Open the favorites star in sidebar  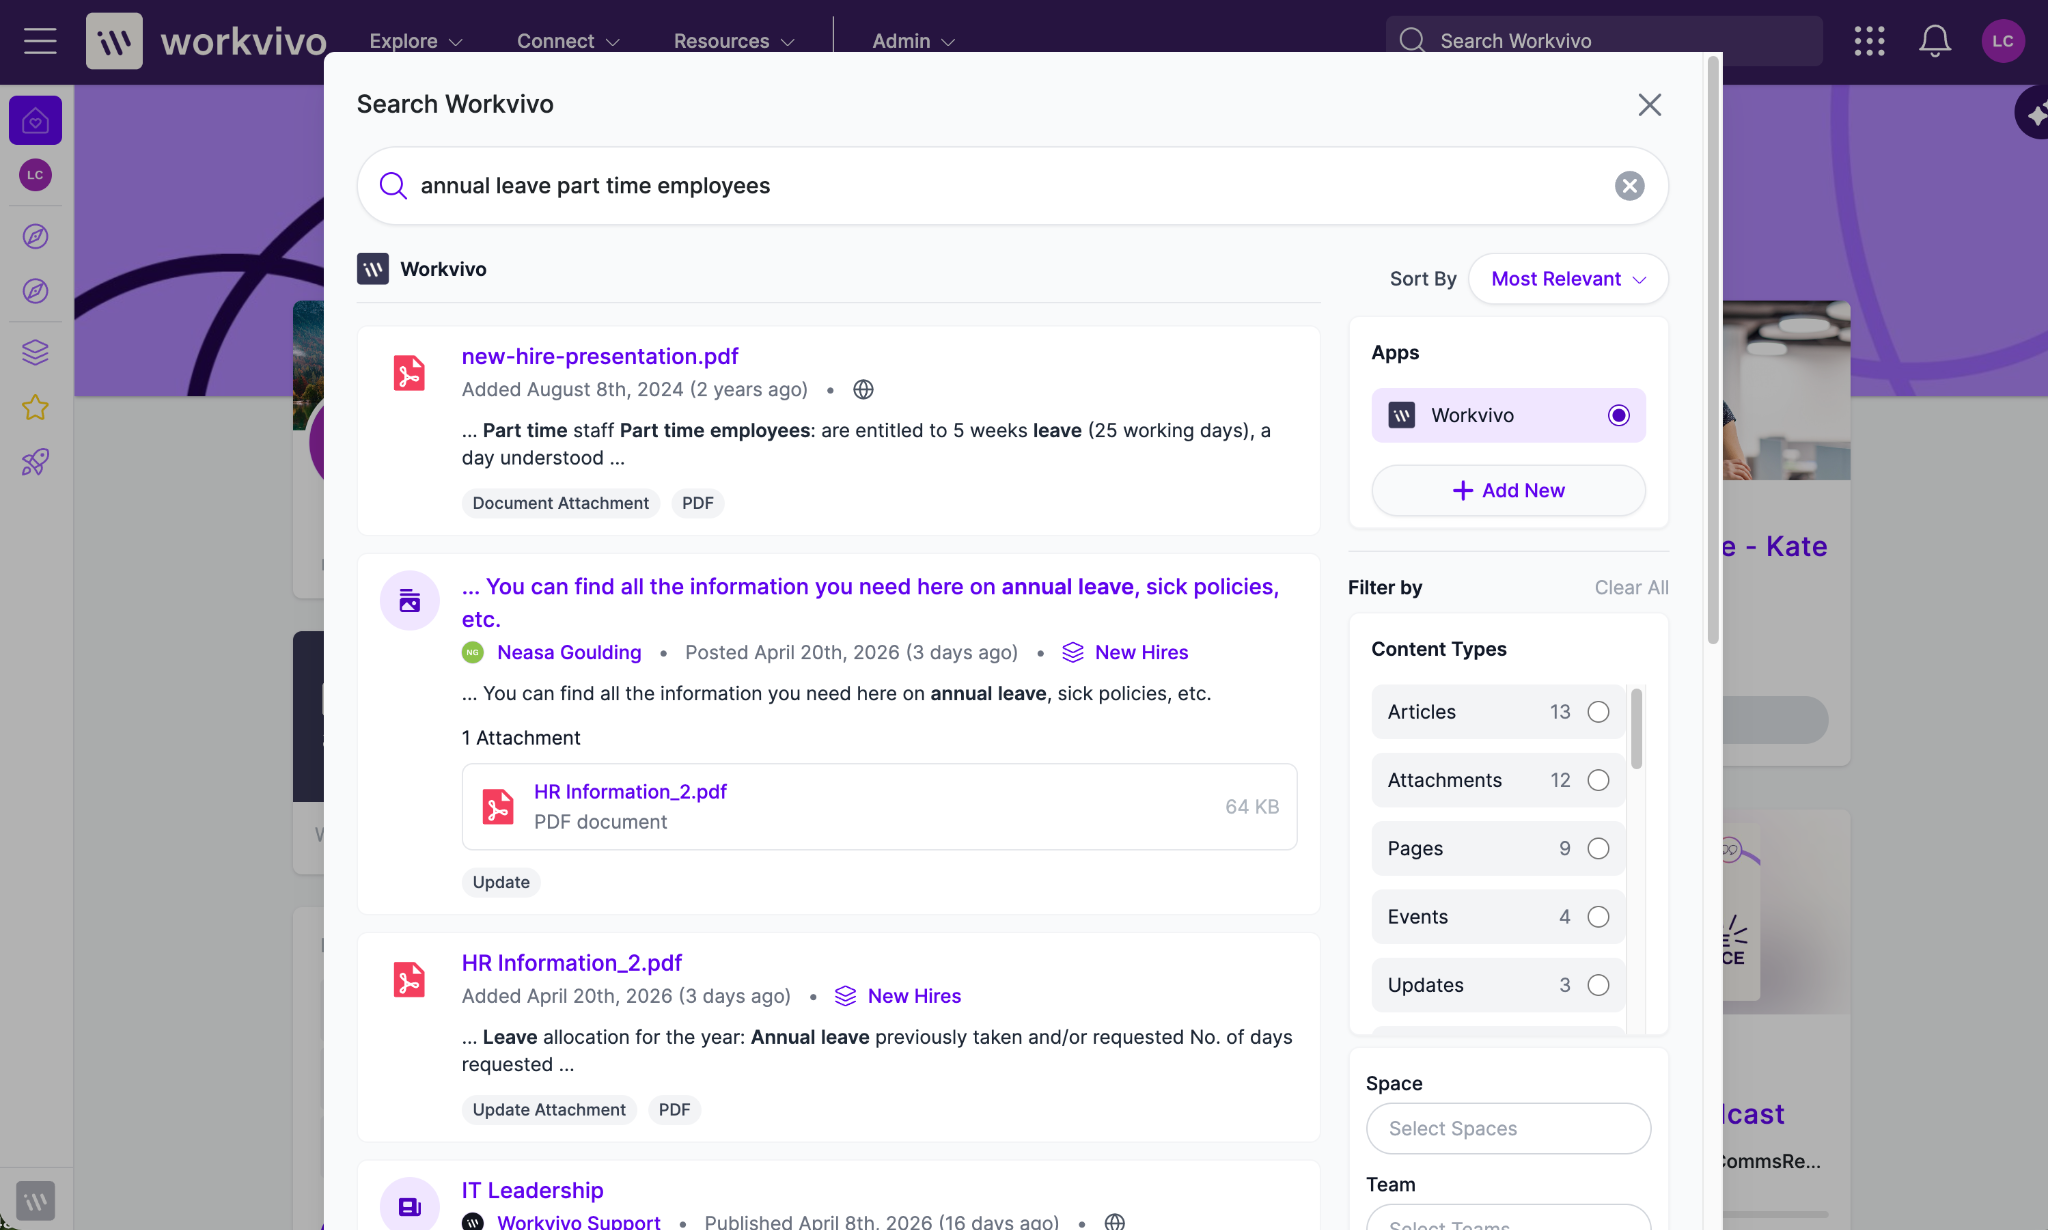pyautogui.click(x=36, y=407)
